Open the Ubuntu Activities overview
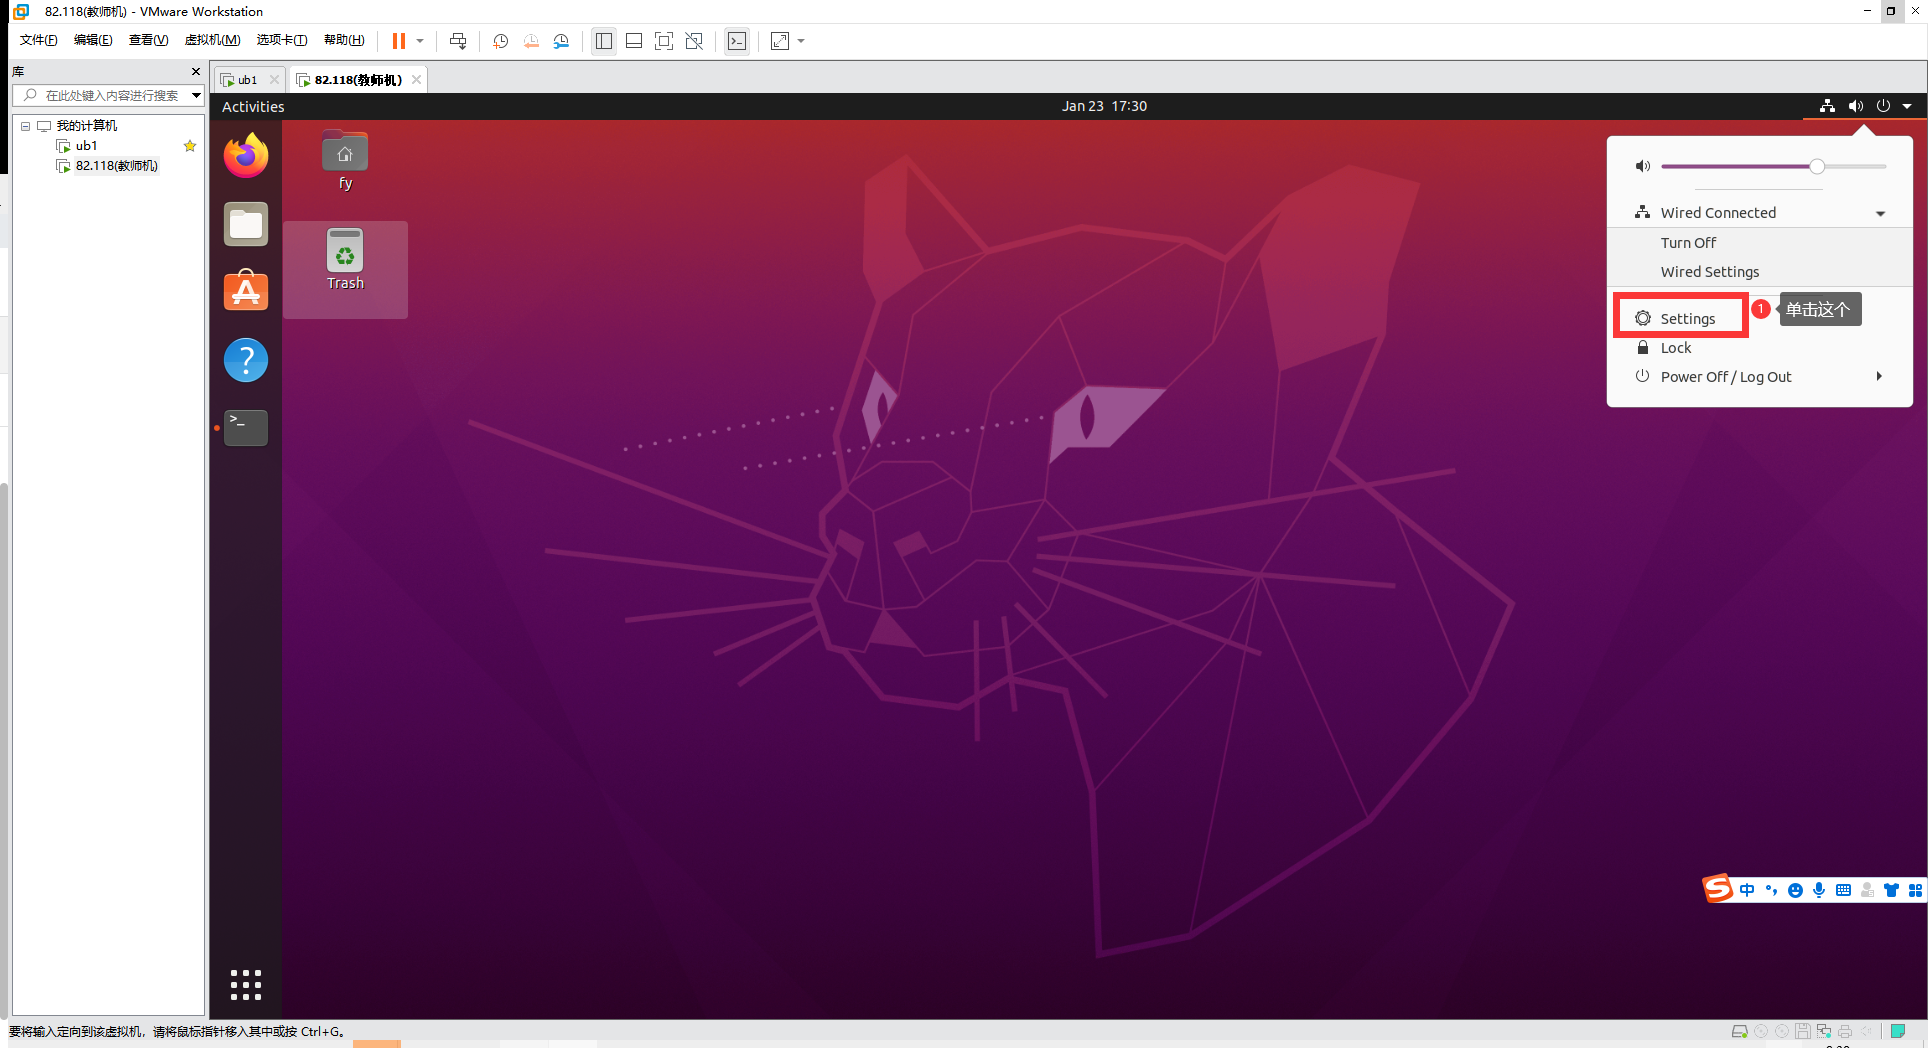1928x1048 pixels. 253,106
